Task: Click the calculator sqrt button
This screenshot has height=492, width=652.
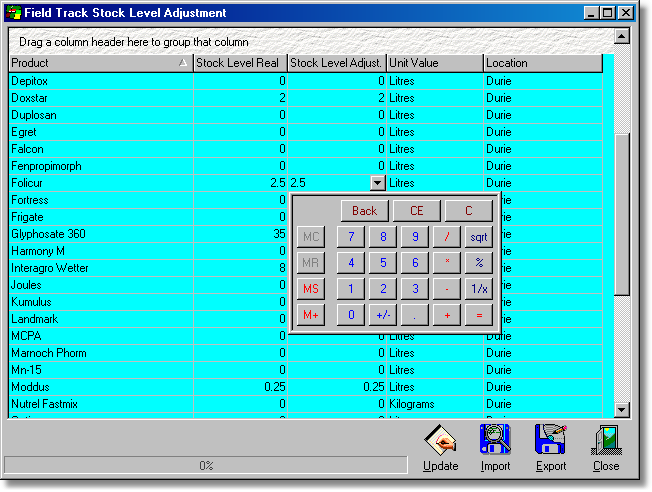Action: pyautogui.click(x=479, y=237)
